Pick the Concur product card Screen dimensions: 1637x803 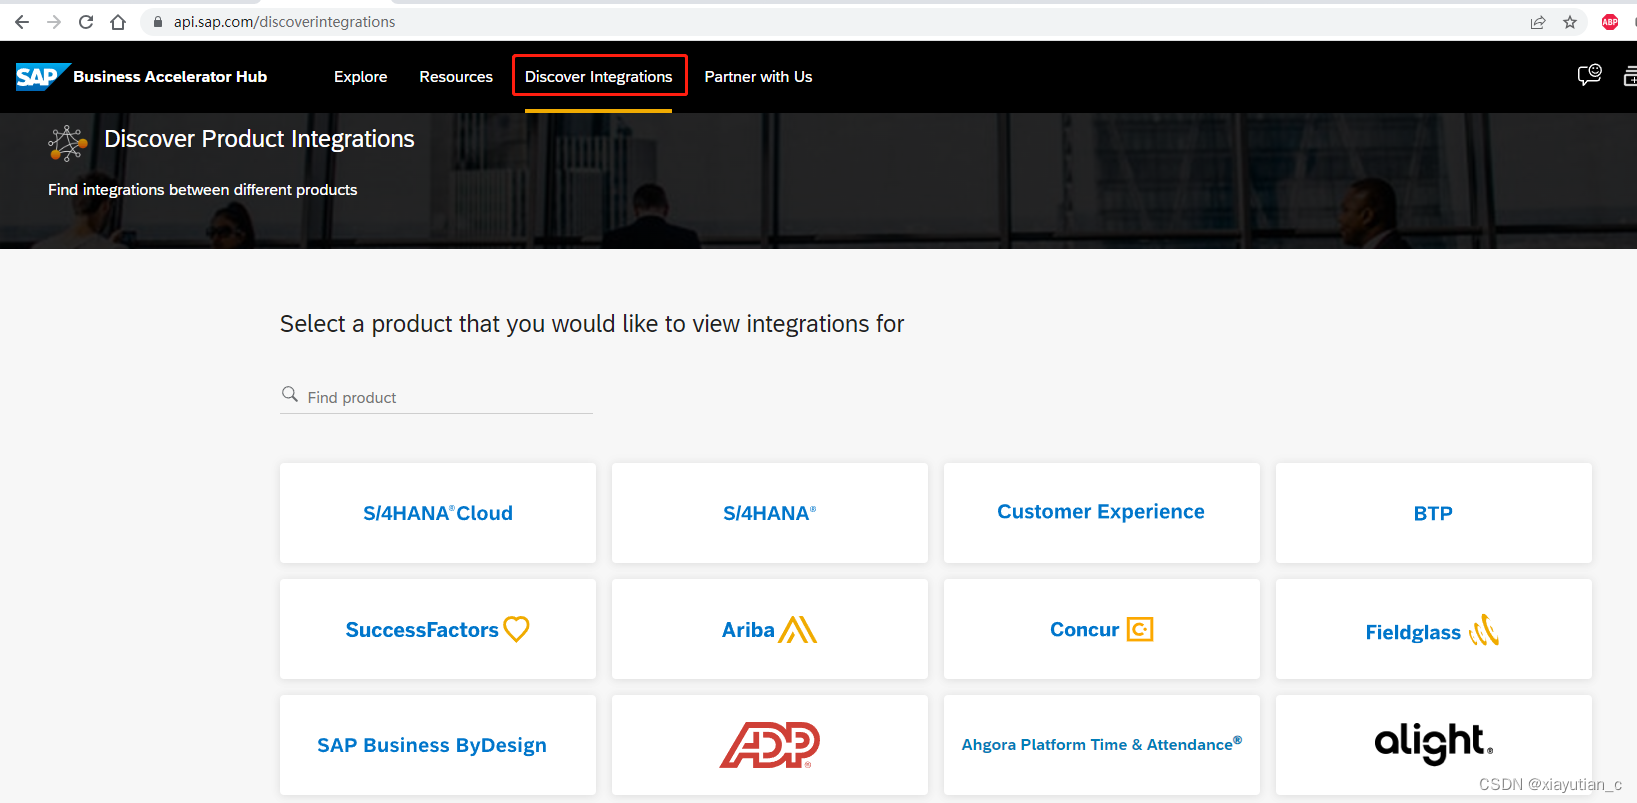point(1102,629)
